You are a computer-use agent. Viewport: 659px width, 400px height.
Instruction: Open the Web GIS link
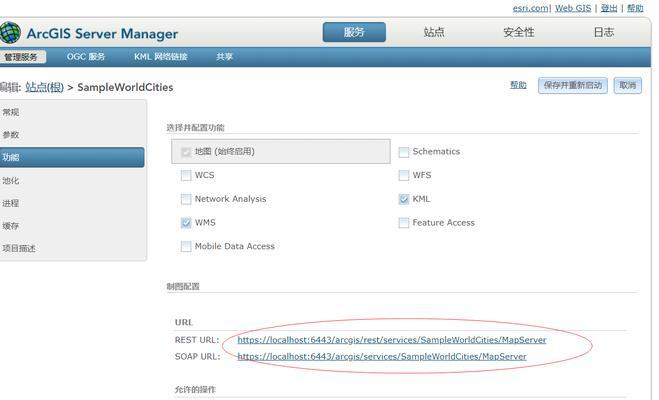(573, 8)
